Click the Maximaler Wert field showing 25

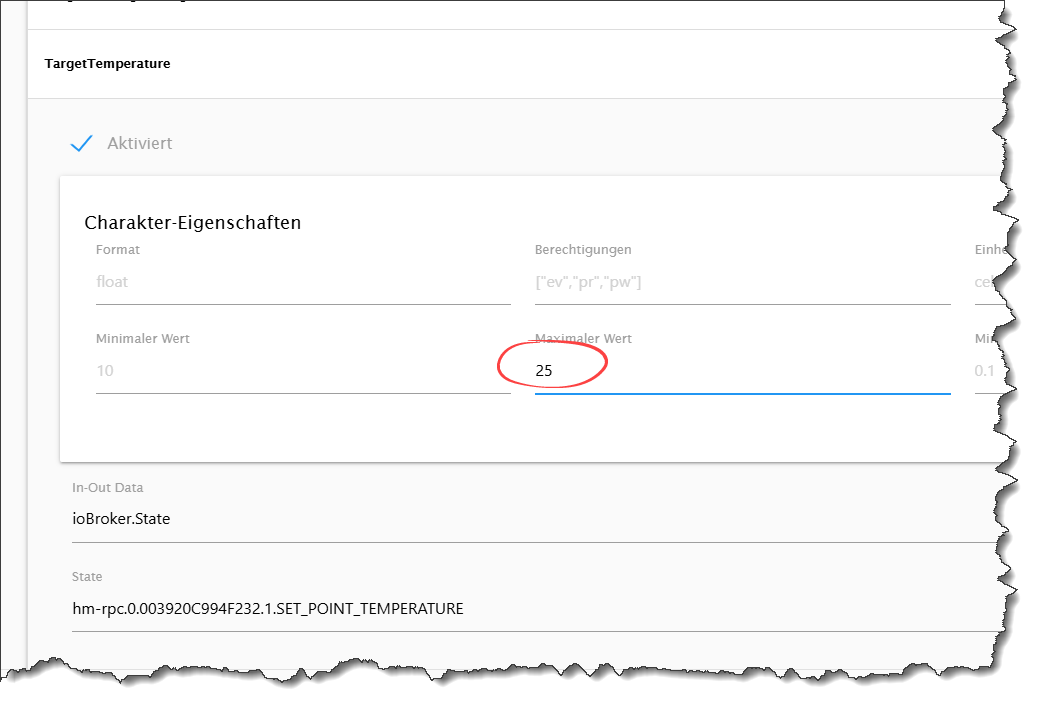tap(741, 371)
